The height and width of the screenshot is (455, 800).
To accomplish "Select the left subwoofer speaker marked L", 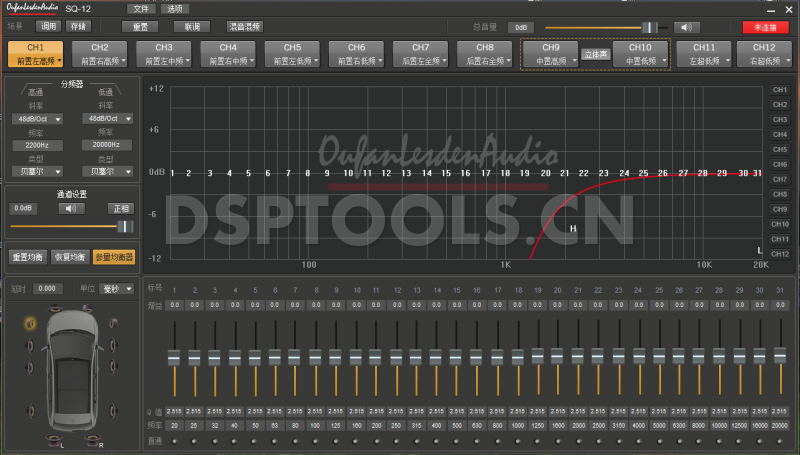I will [55, 440].
